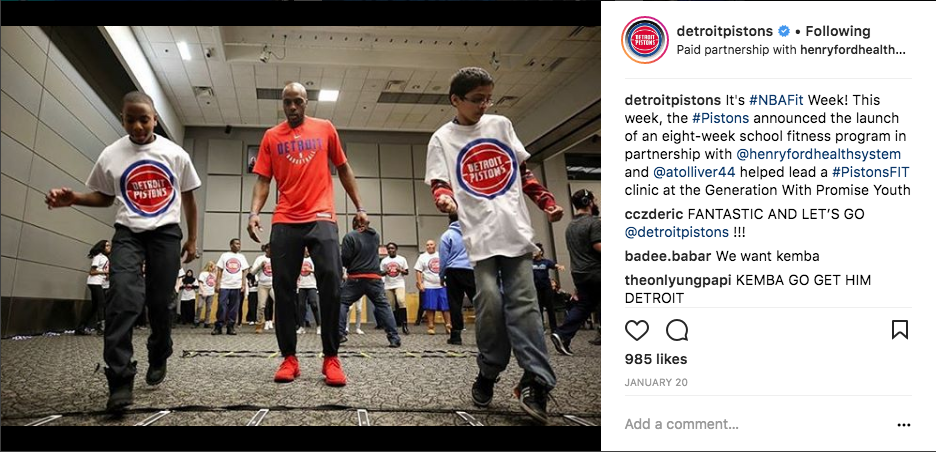Visit @henryfordhealthsystem mention in caption
Screen dimensions: 936x452
818,154
